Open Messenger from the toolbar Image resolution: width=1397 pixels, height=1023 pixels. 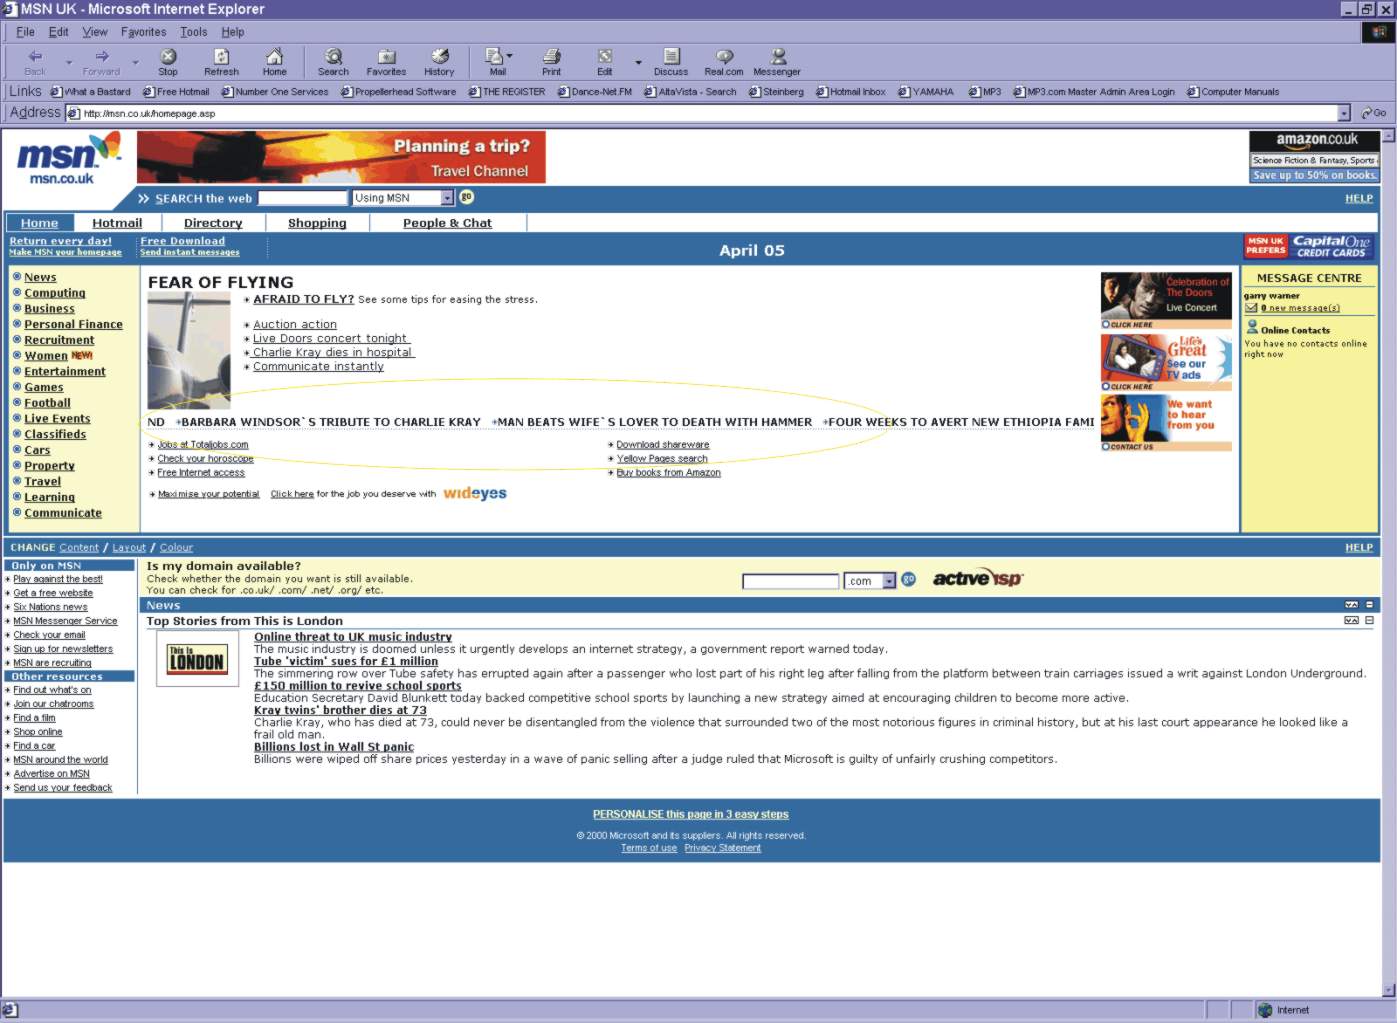point(777,62)
